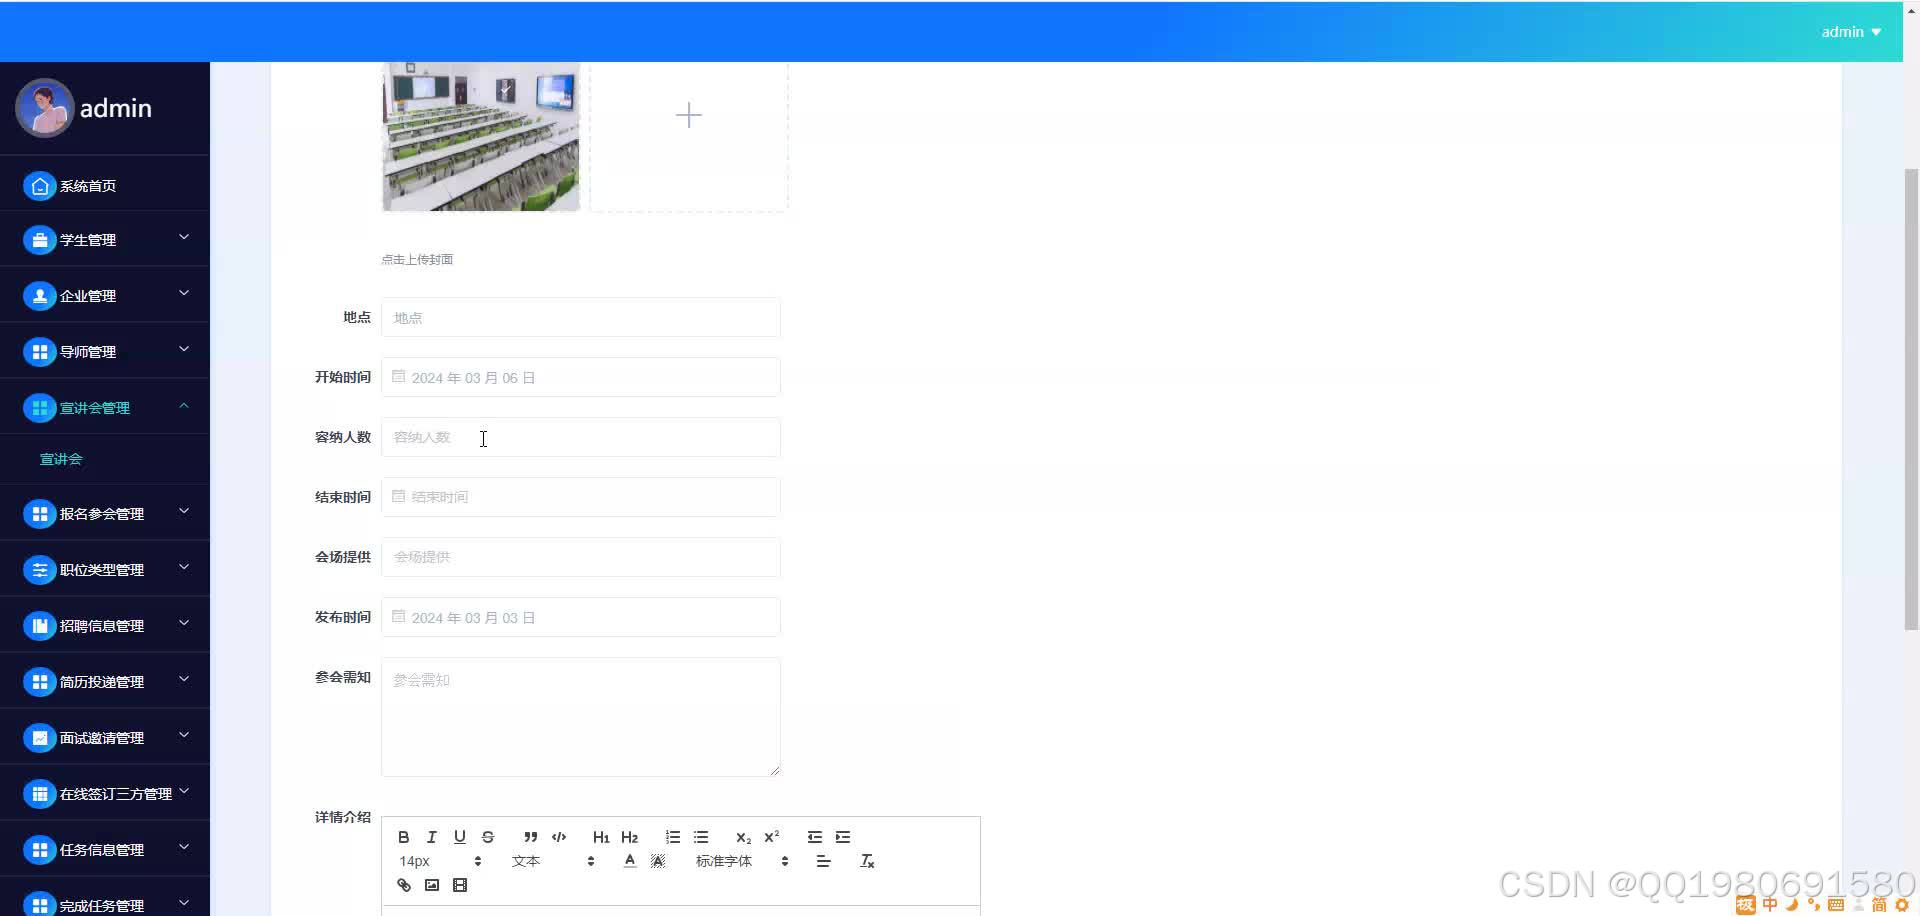The image size is (1920, 916).
Task: Expand the 学生管理 sidebar menu
Action: (105, 240)
